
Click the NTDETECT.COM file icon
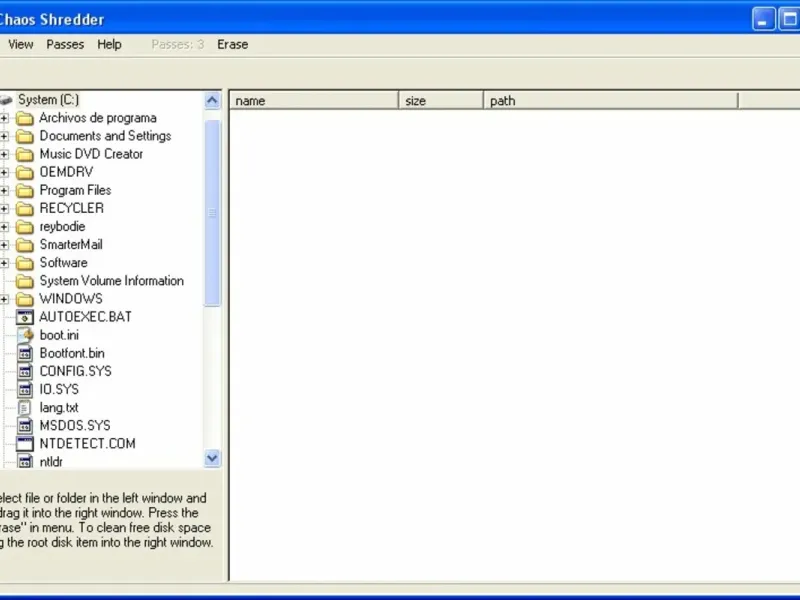(x=24, y=444)
